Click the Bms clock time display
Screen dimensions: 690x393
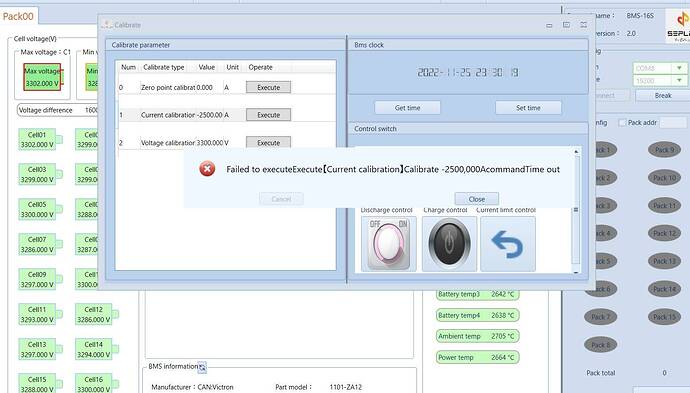(x=468, y=72)
